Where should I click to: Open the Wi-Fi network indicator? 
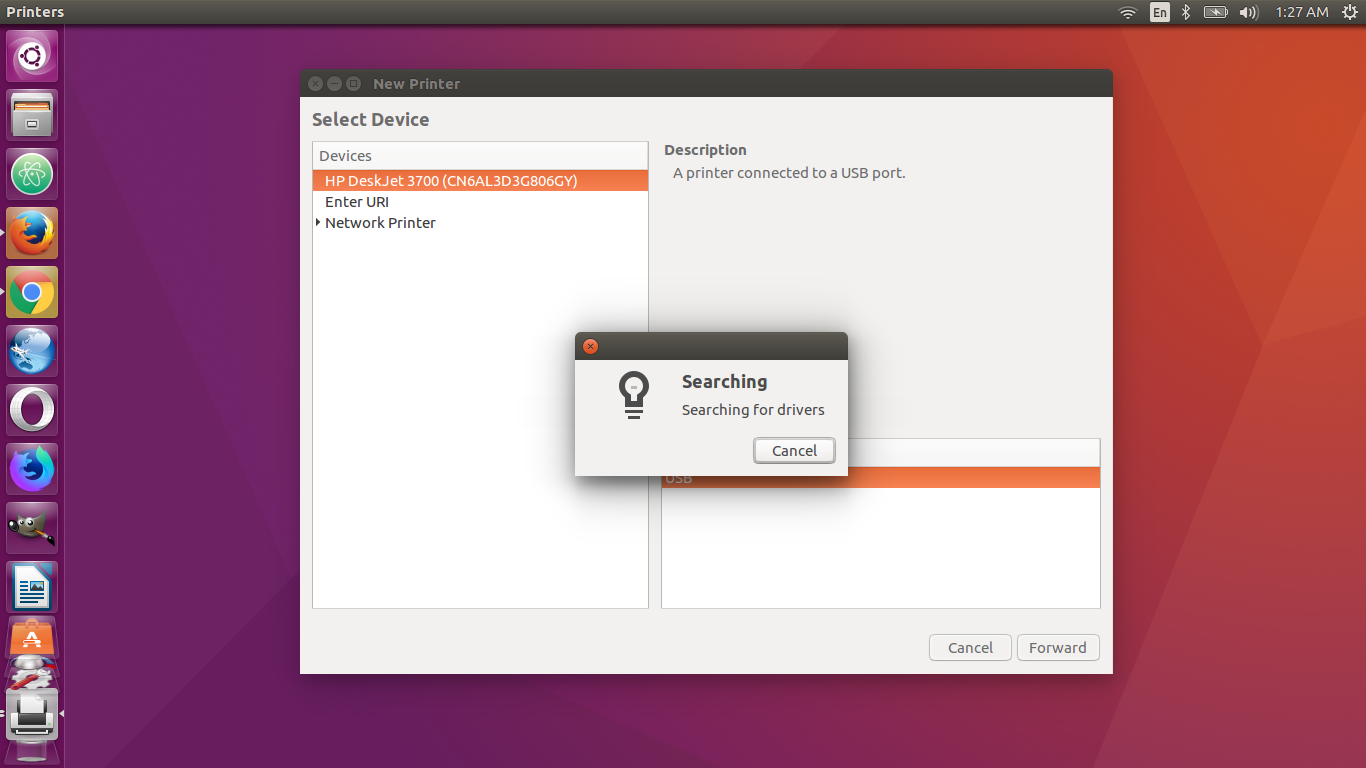[1128, 12]
